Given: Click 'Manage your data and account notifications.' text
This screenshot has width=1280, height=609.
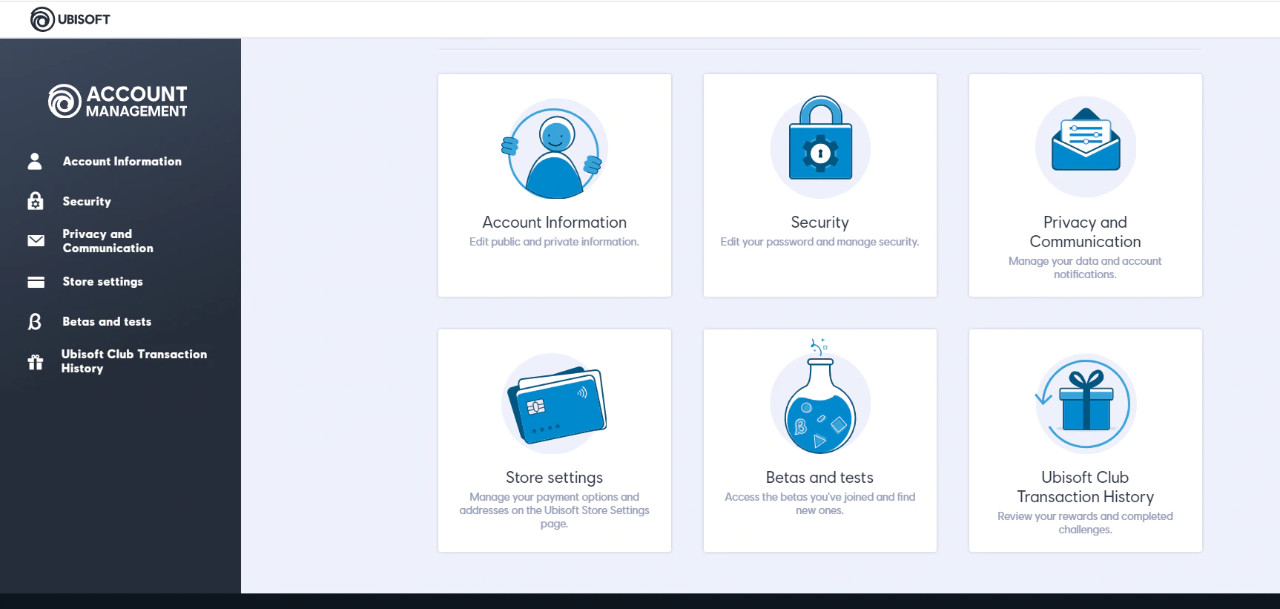Looking at the screenshot, I should pos(1085,268).
